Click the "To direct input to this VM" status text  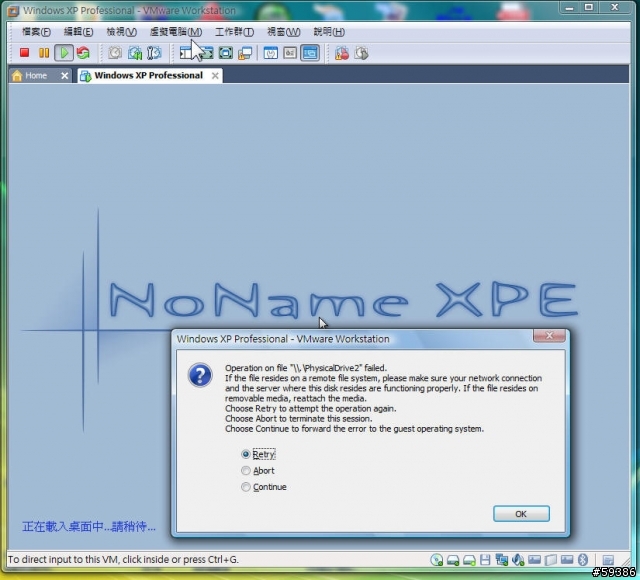pyautogui.click(x=123, y=559)
